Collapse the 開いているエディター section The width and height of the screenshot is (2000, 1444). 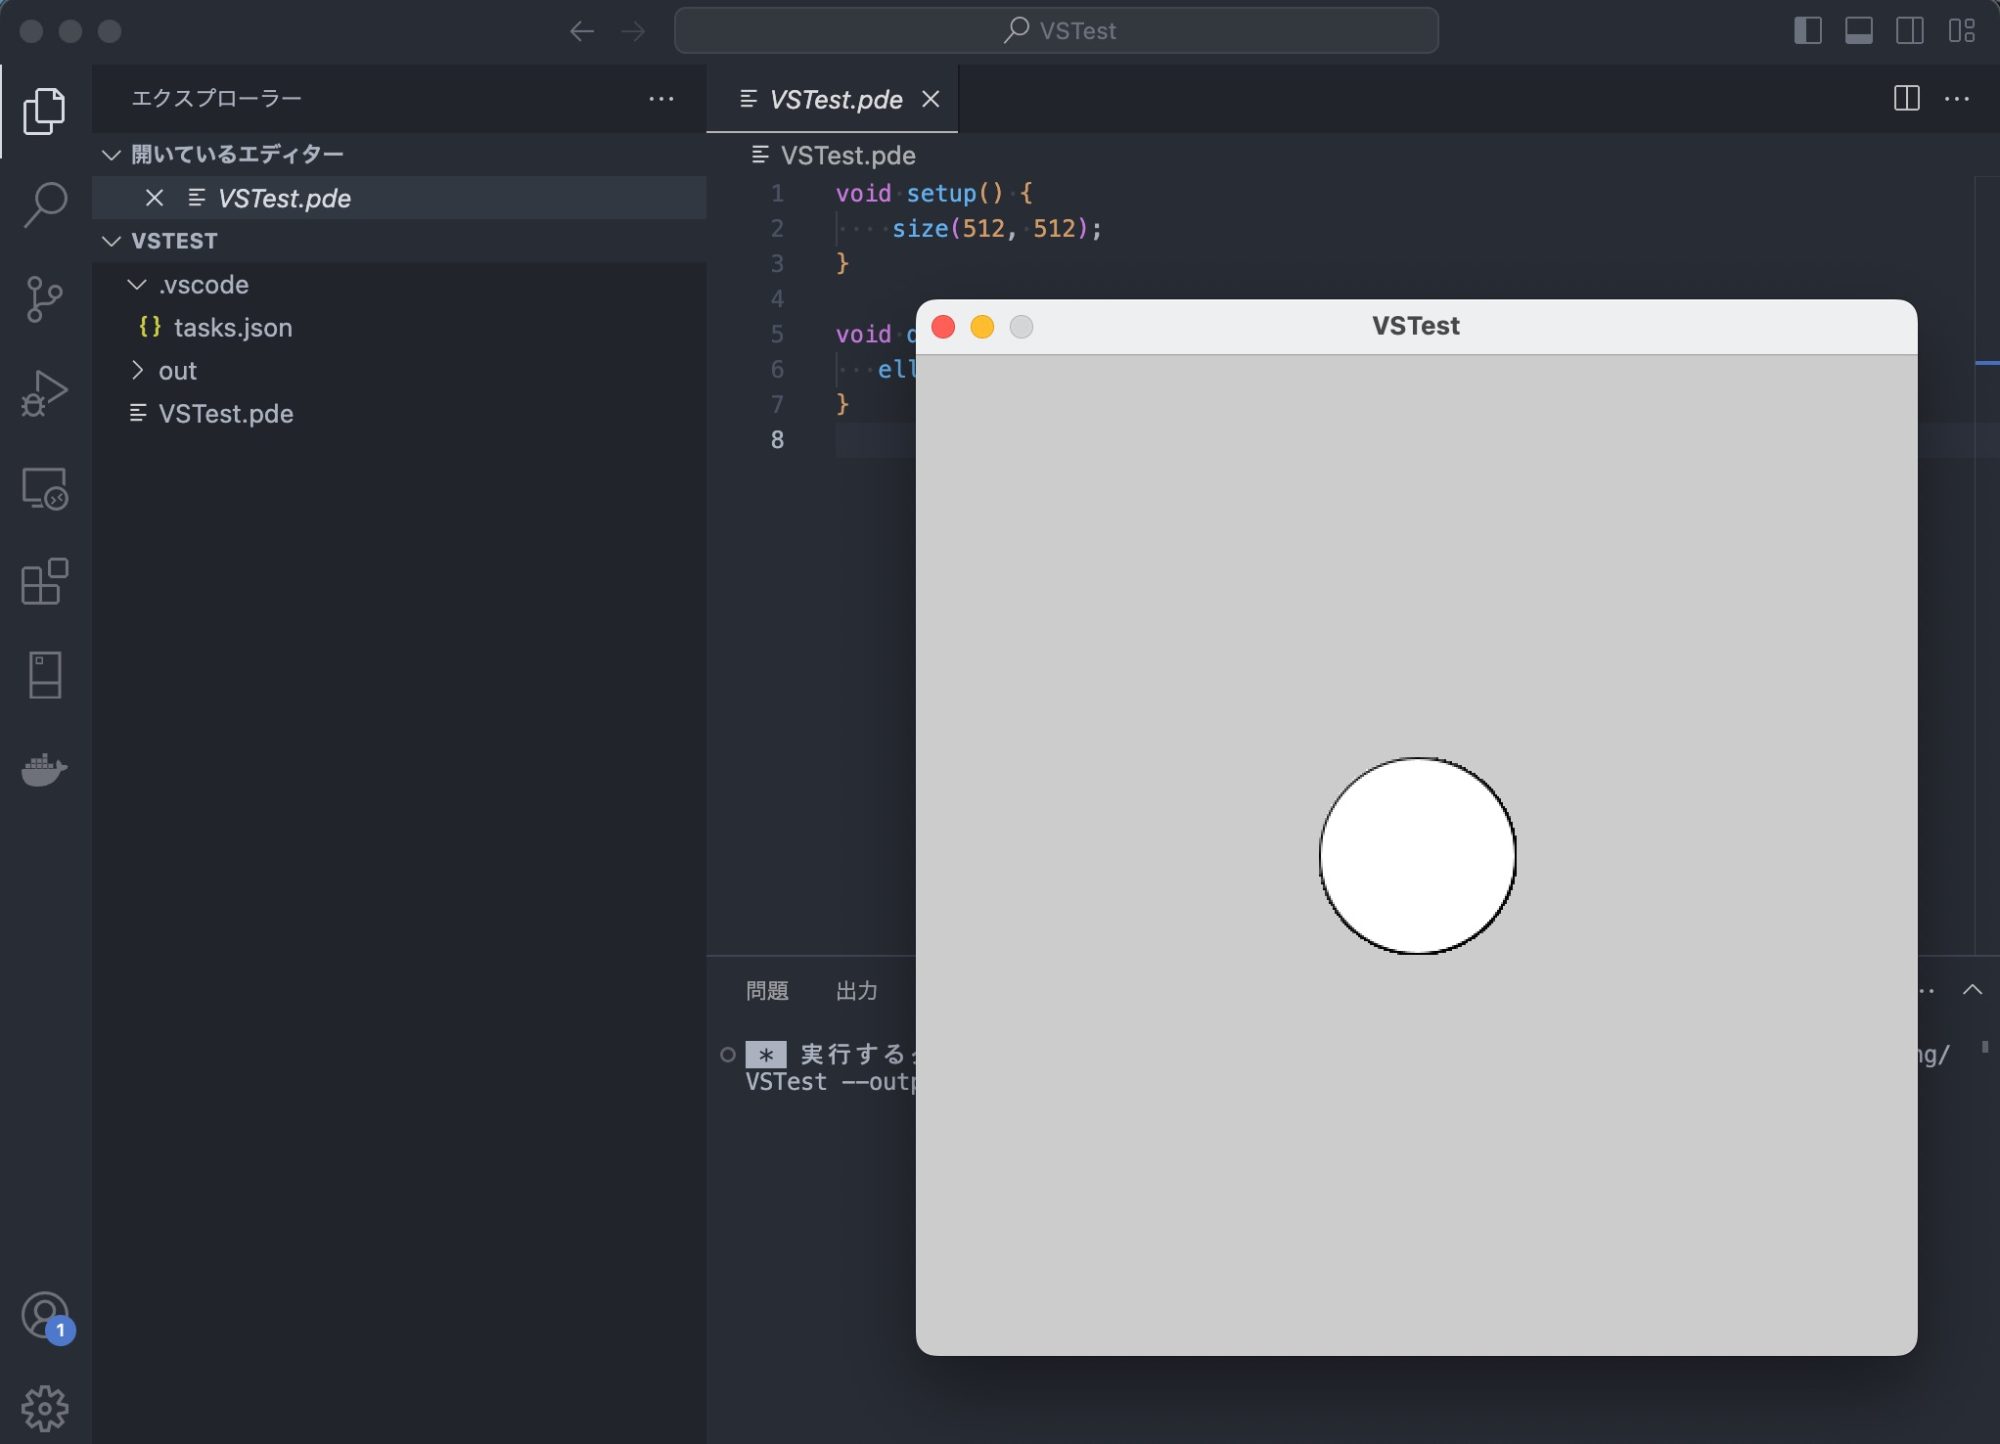coord(112,155)
